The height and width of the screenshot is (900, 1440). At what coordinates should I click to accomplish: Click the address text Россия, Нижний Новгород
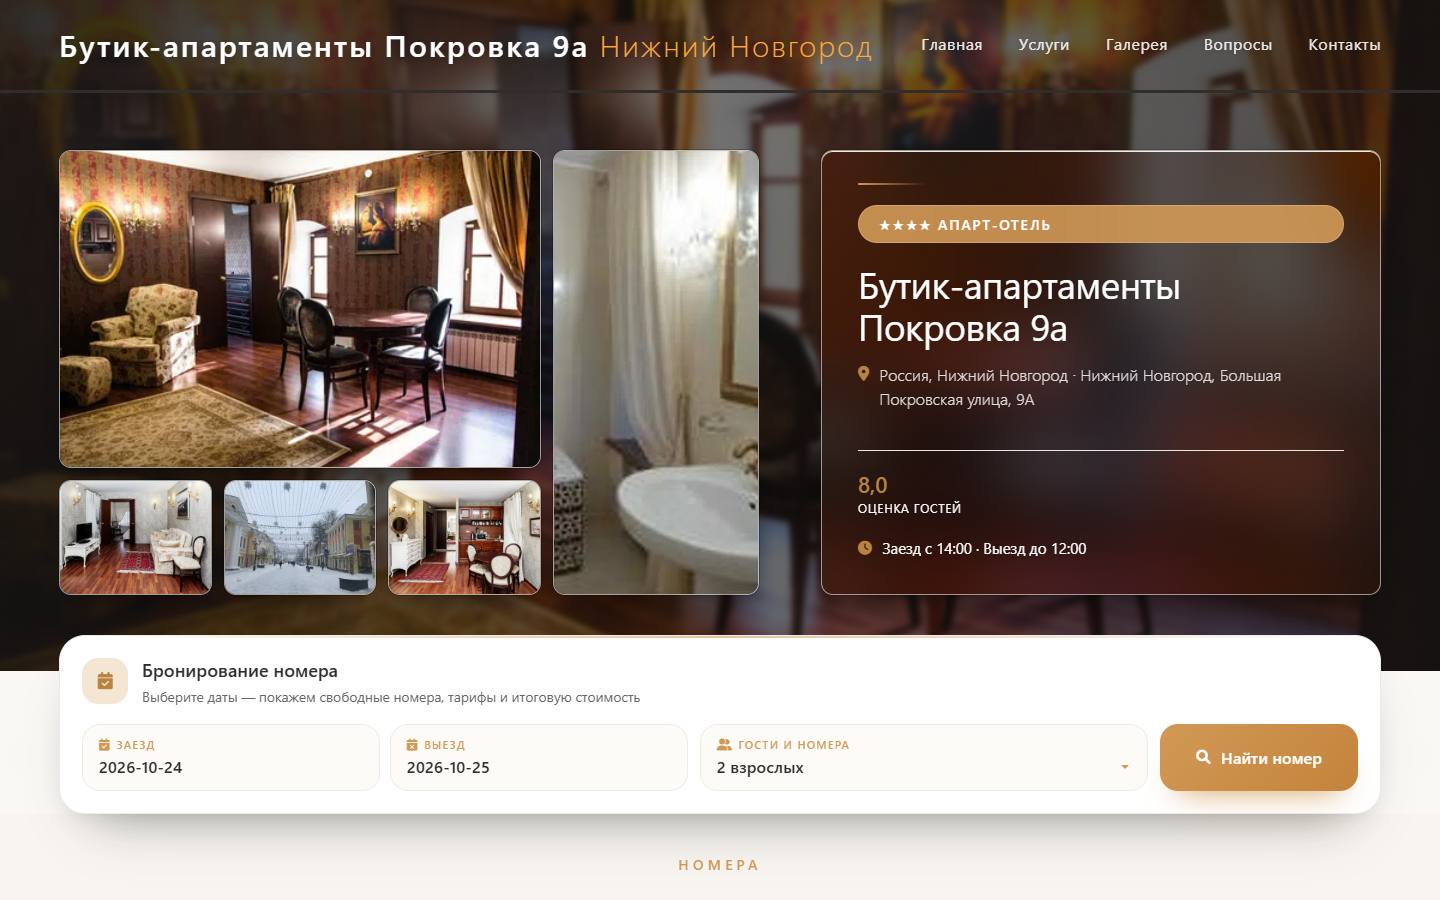coord(1080,387)
